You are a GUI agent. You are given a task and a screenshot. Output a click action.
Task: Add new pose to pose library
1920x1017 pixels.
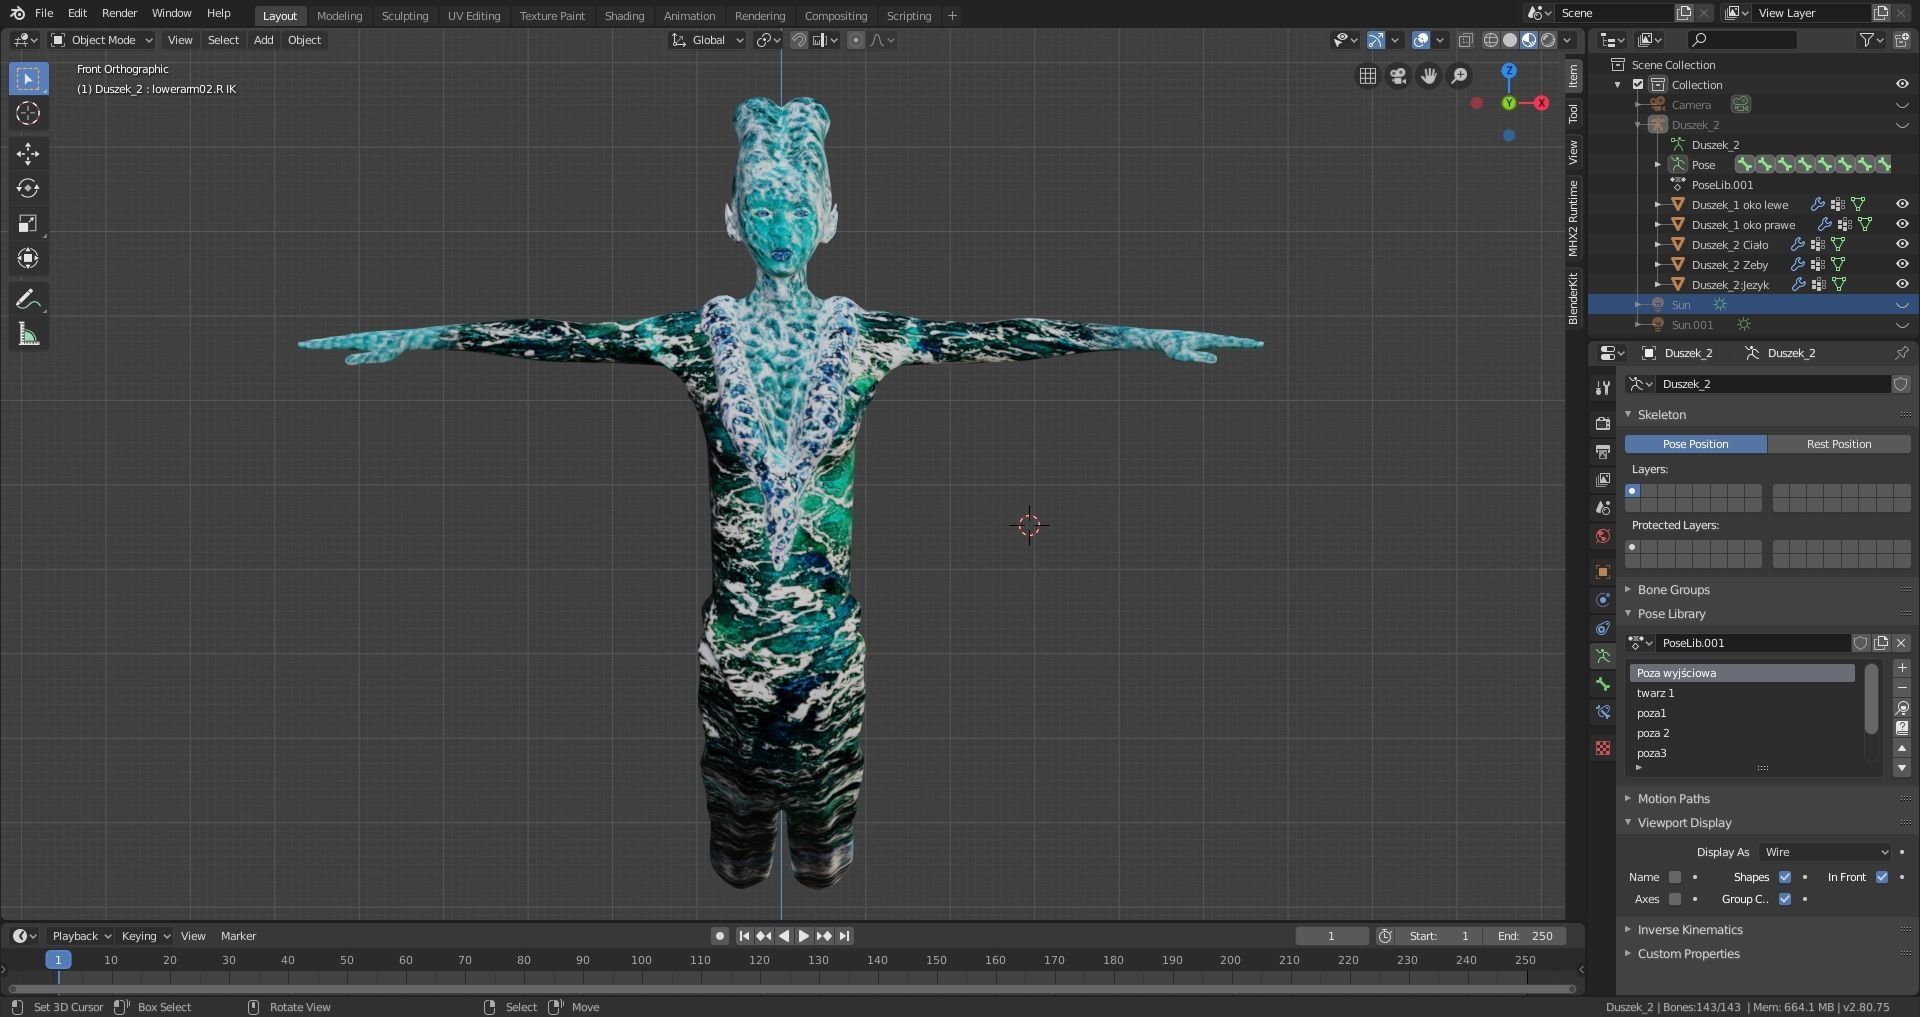click(x=1902, y=668)
